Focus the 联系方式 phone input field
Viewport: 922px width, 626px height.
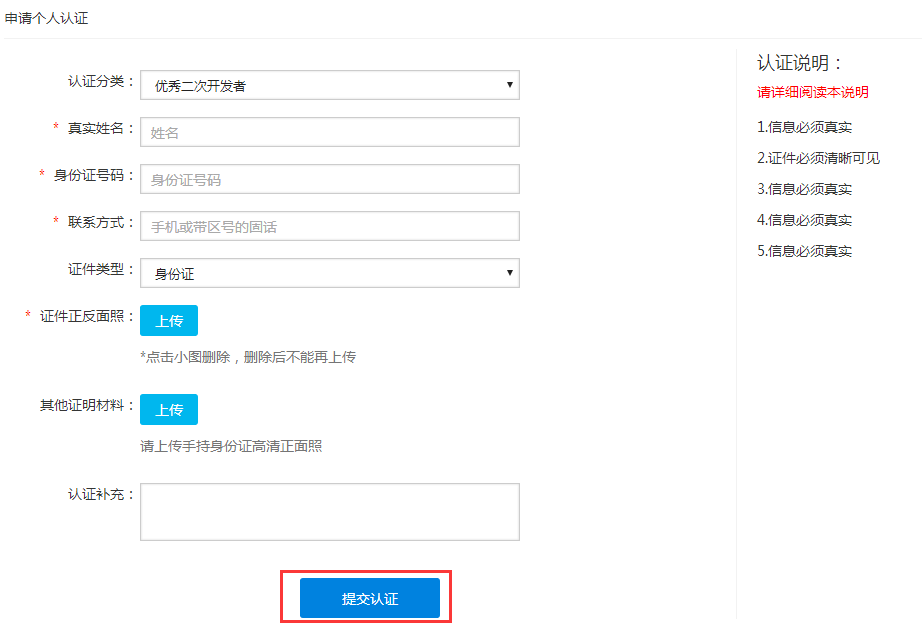(330, 226)
